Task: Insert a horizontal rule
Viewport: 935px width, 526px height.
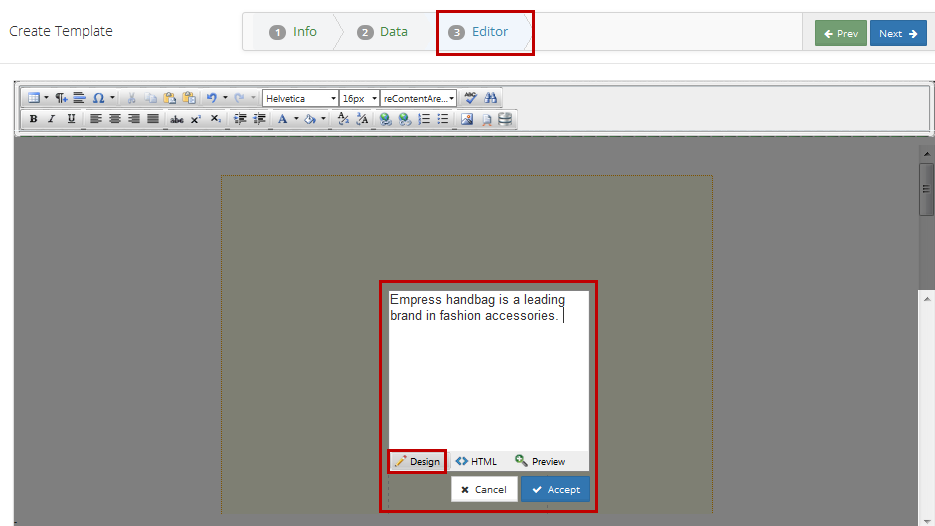Action: pyautogui.click(x=79, y=98)
